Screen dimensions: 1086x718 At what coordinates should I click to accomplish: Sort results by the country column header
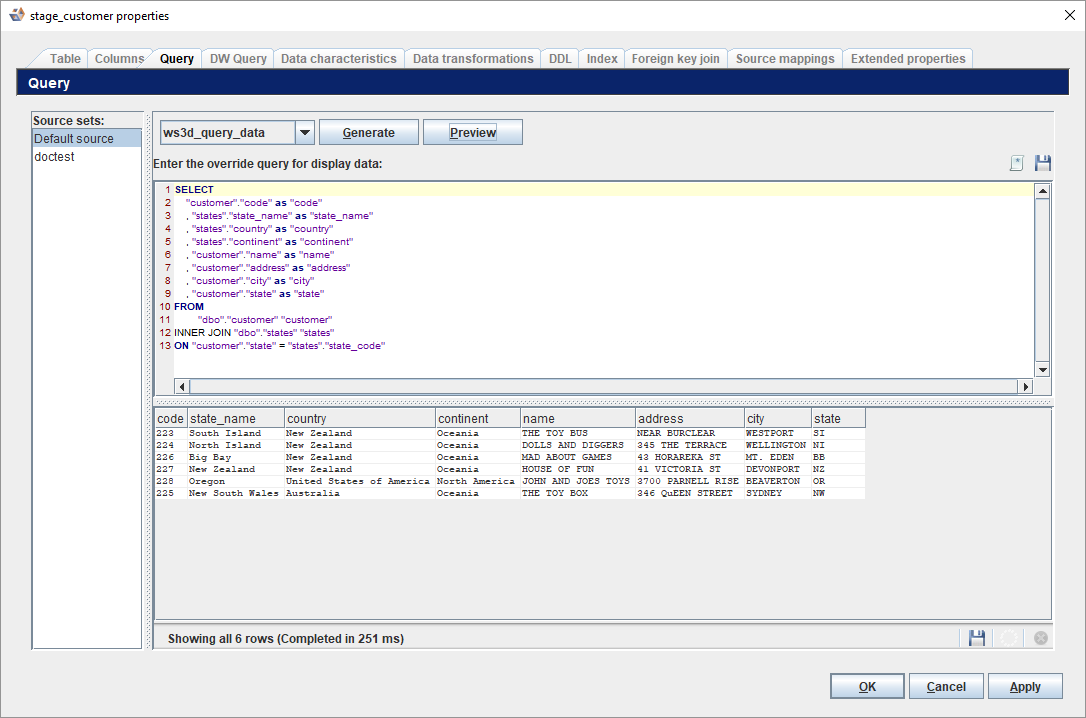(x=359, y=419)
